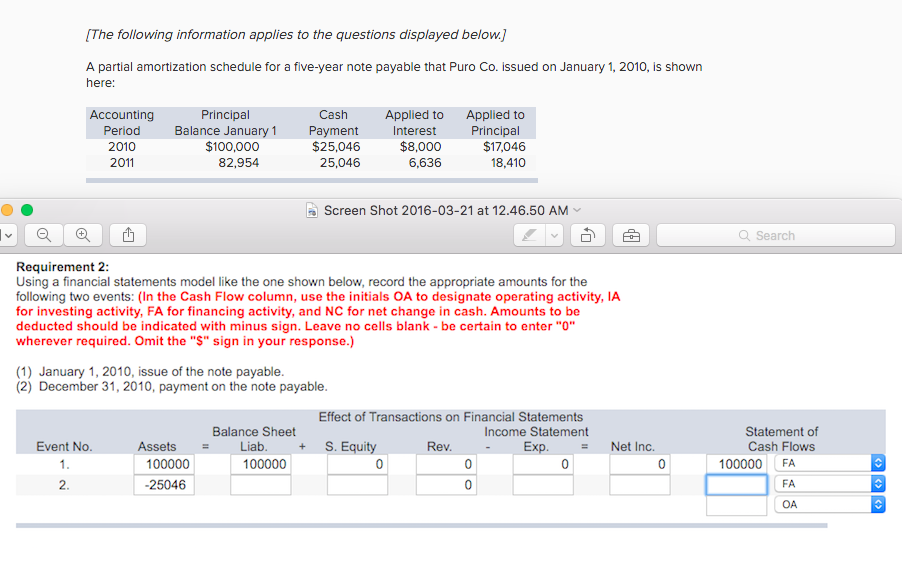Click the 82,954 principal balance for 2011

coord(239,163)
